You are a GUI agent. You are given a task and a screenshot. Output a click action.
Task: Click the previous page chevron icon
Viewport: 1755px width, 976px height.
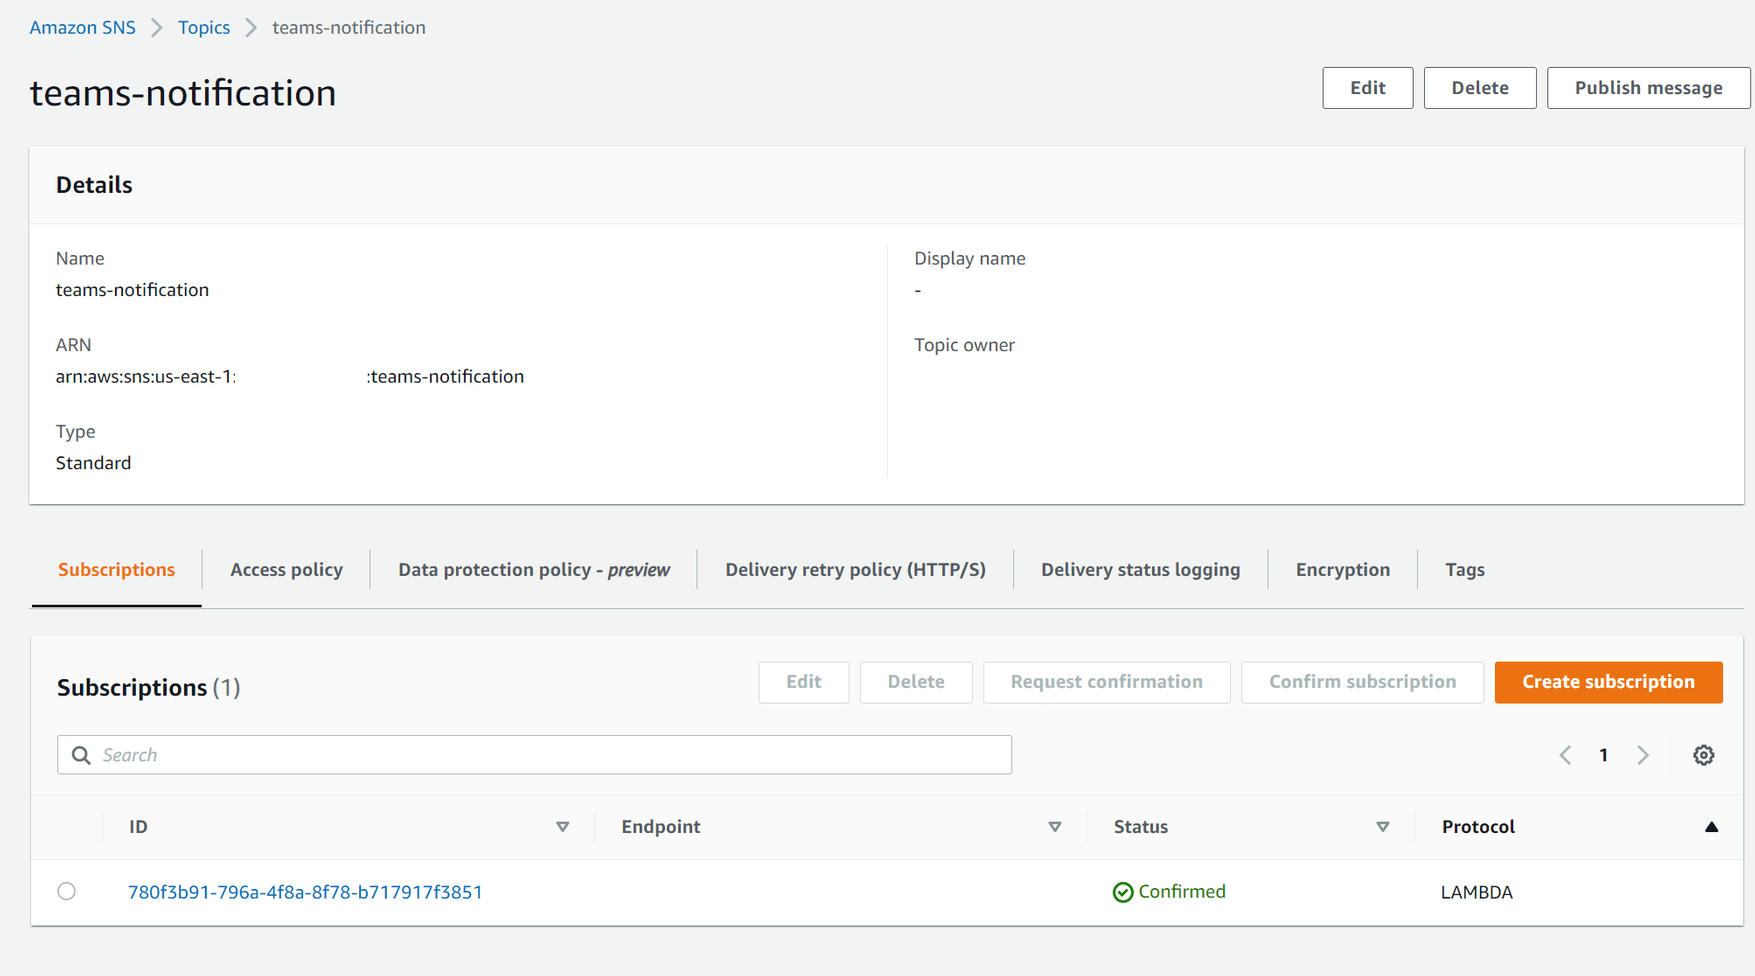pyautogui.click(x=1565, y=755)
